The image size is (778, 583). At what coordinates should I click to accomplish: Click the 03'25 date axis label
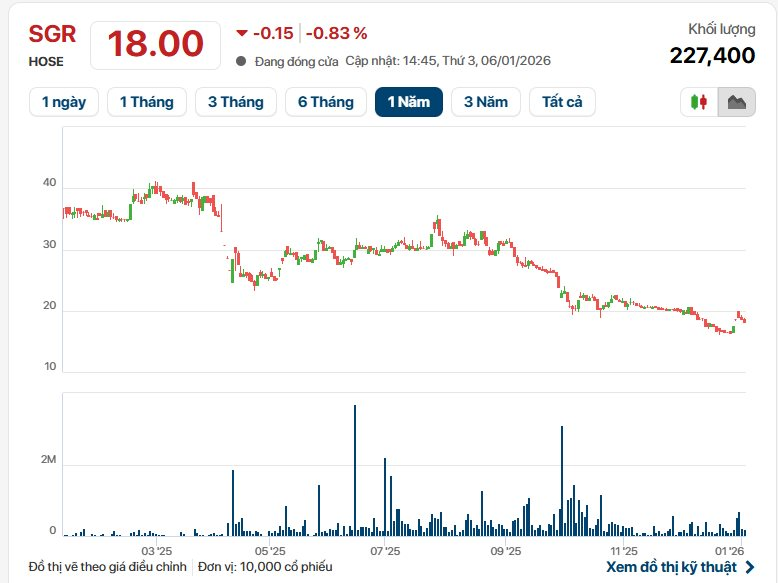[x=157, y=551]
